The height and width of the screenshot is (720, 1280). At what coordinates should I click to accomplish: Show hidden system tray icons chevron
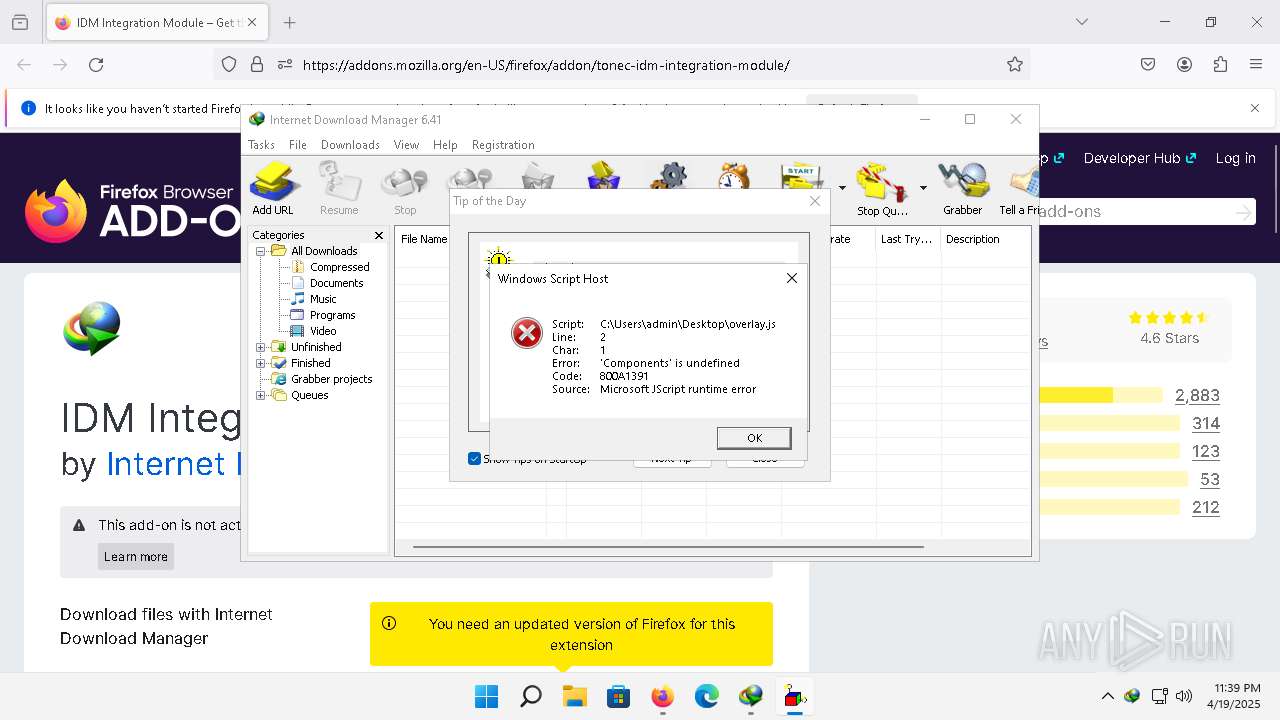click(1107, 696)
